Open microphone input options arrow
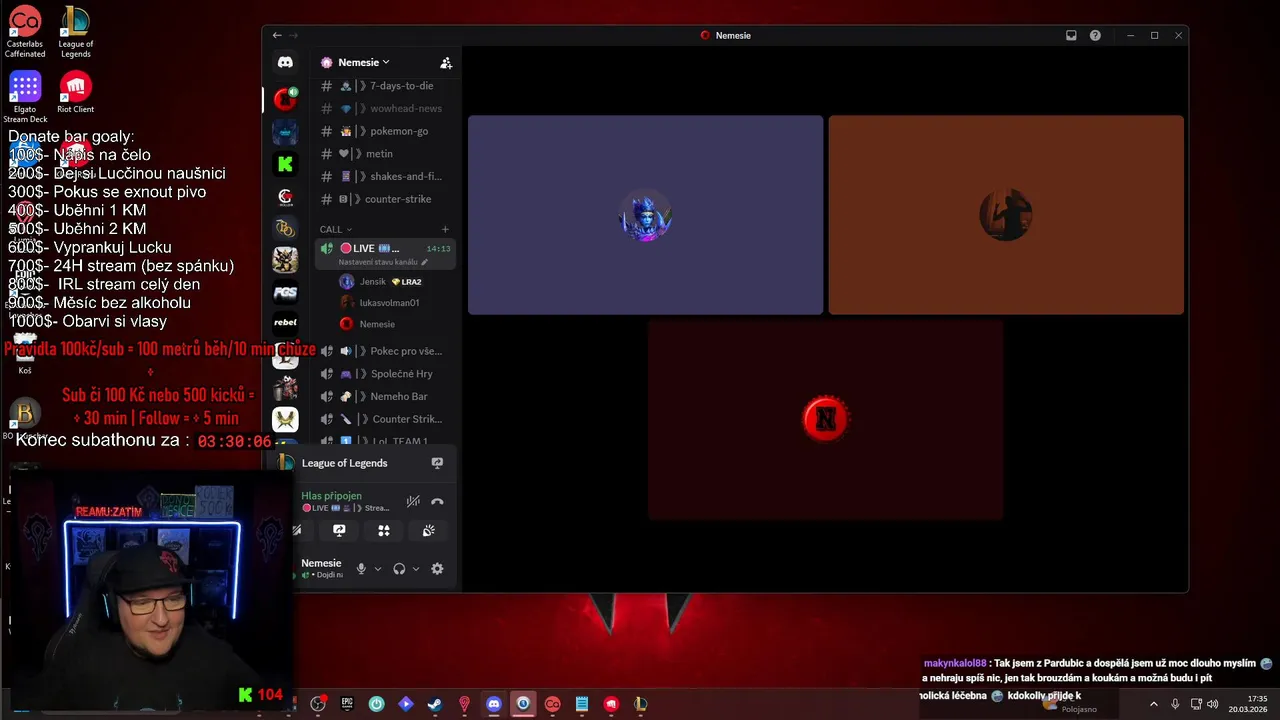Screen dimensions: 1280x720 [377, 568]
